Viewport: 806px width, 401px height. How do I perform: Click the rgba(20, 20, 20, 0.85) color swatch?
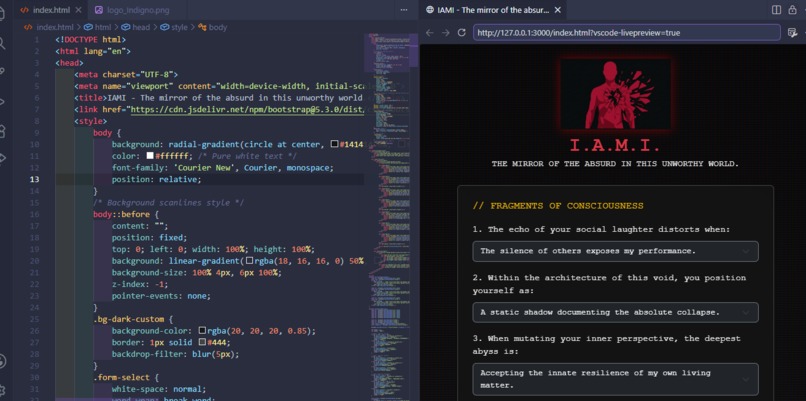pos(202,331)
